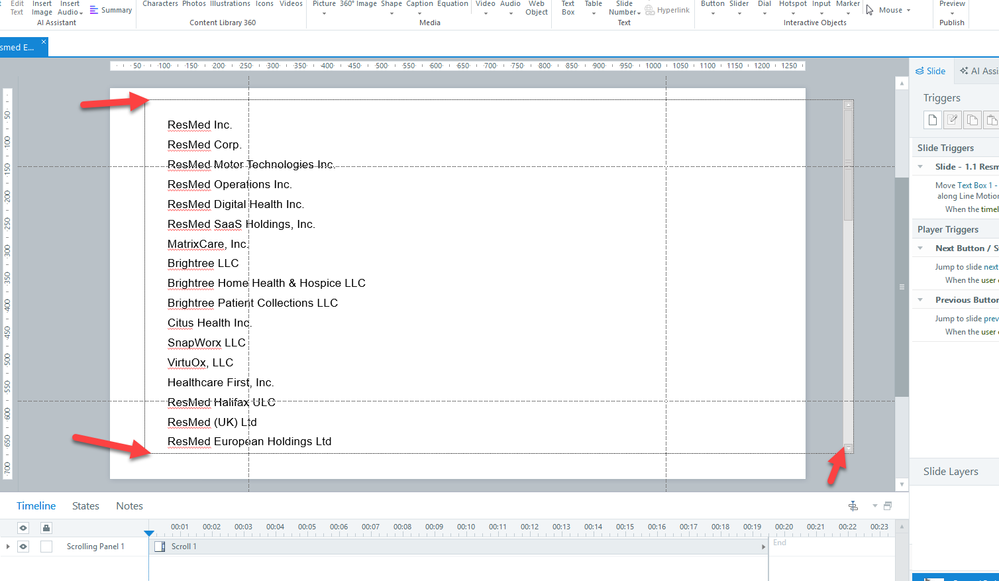Click the slide stage vertical scrollbar thumb
Screen dimensions: 999x581
tap(902, 287)
